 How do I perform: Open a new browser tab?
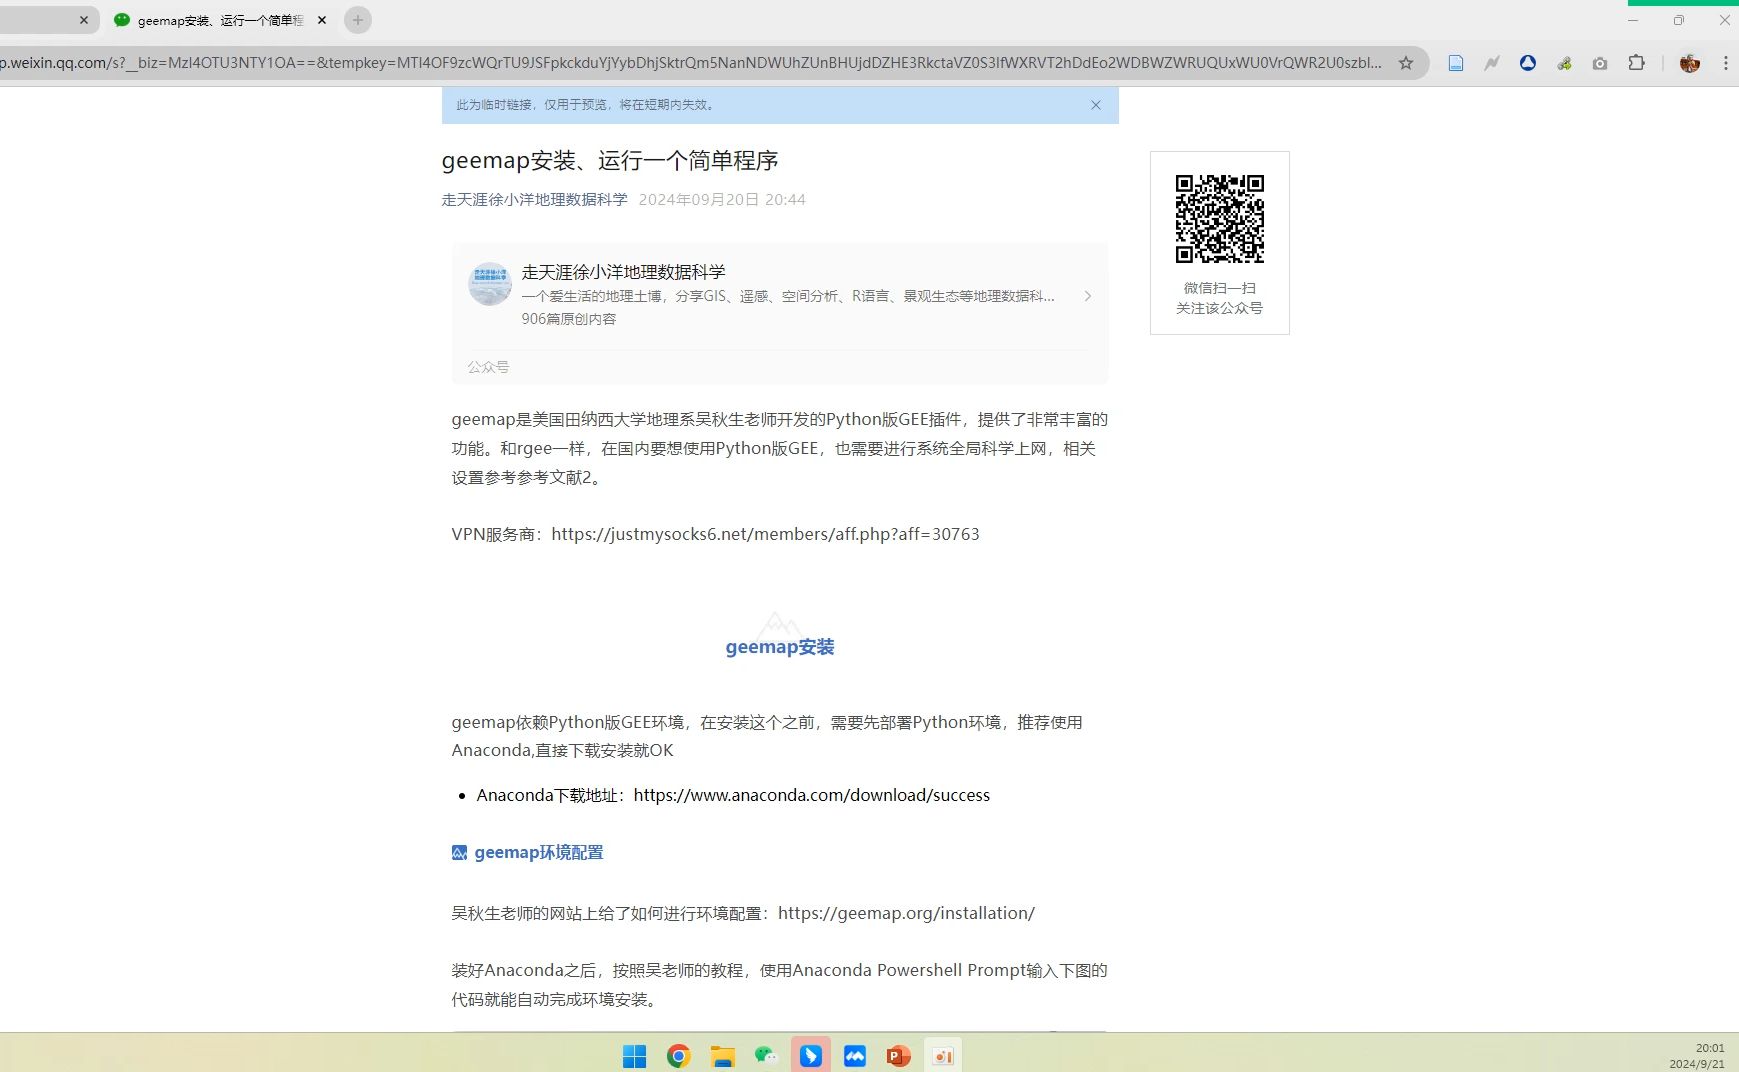point(358,20)
